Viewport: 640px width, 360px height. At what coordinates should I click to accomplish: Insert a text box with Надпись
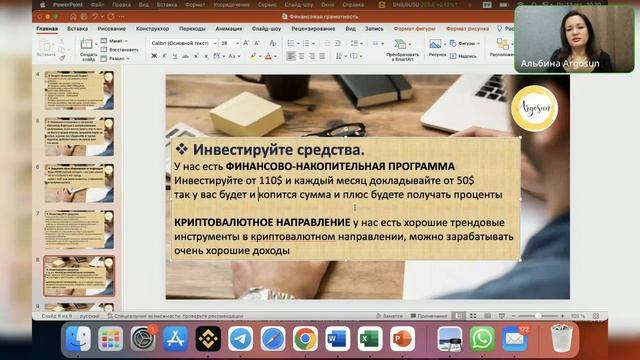point(463,56)
